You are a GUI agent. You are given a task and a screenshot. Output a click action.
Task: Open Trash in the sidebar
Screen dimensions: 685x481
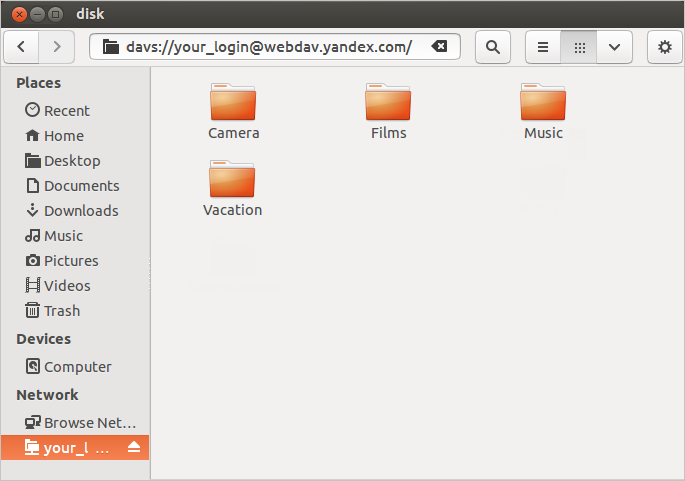75,311
